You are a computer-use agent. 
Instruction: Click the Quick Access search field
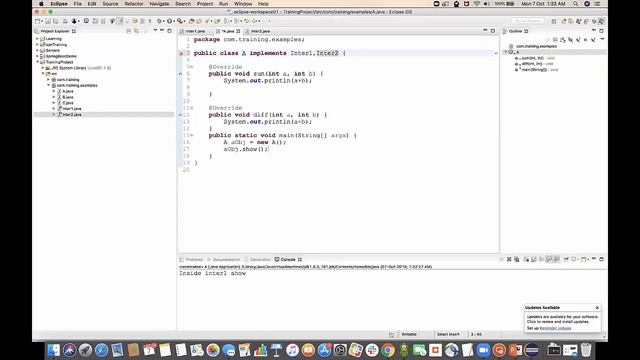pos(528,21)
